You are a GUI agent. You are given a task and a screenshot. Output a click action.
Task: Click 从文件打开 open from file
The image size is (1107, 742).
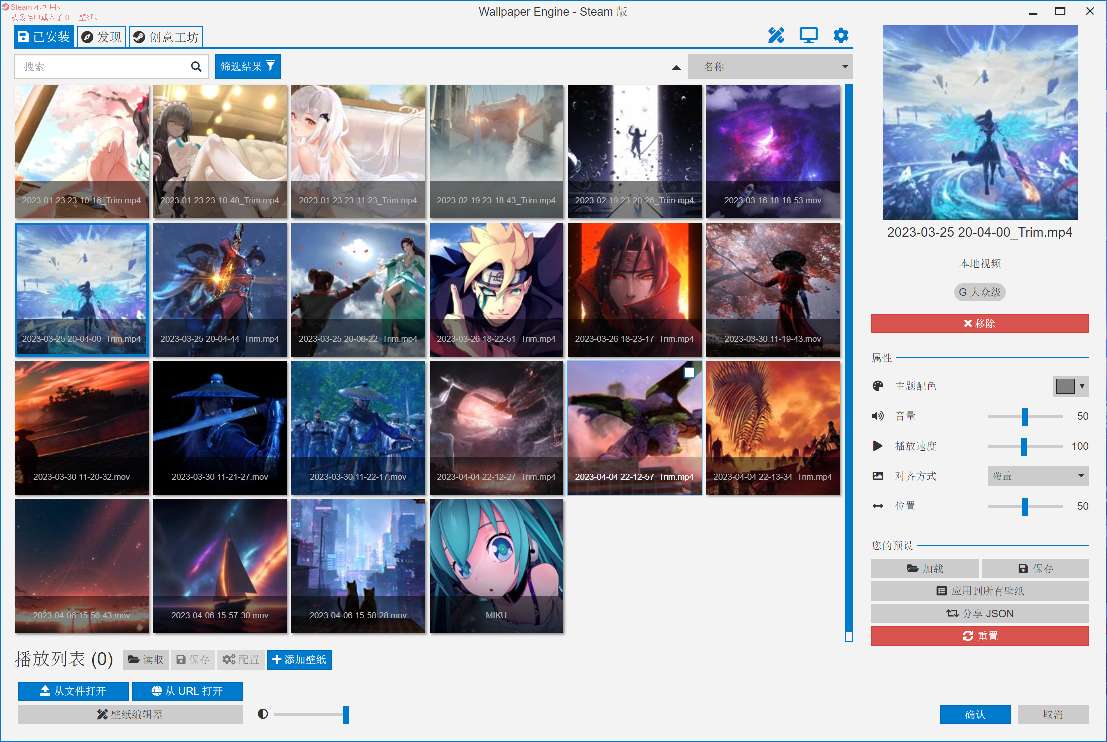coord(73,690)
